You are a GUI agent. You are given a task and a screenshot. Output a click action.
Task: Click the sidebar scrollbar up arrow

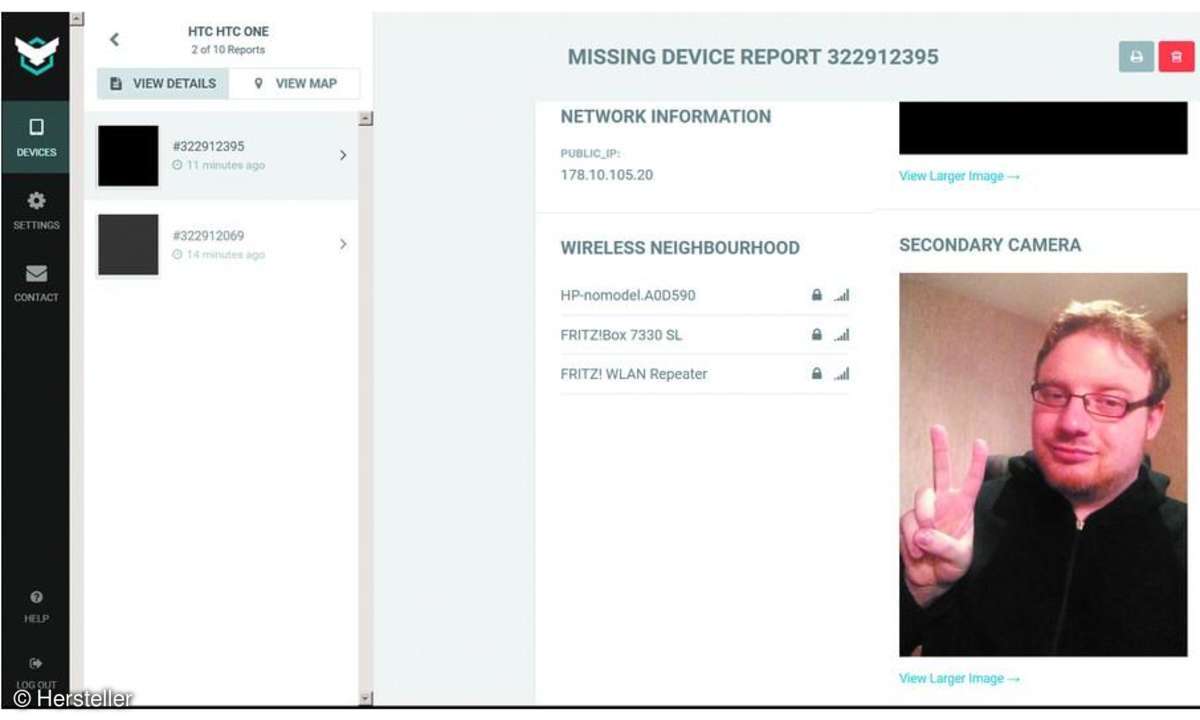click(x=78, y=20)
